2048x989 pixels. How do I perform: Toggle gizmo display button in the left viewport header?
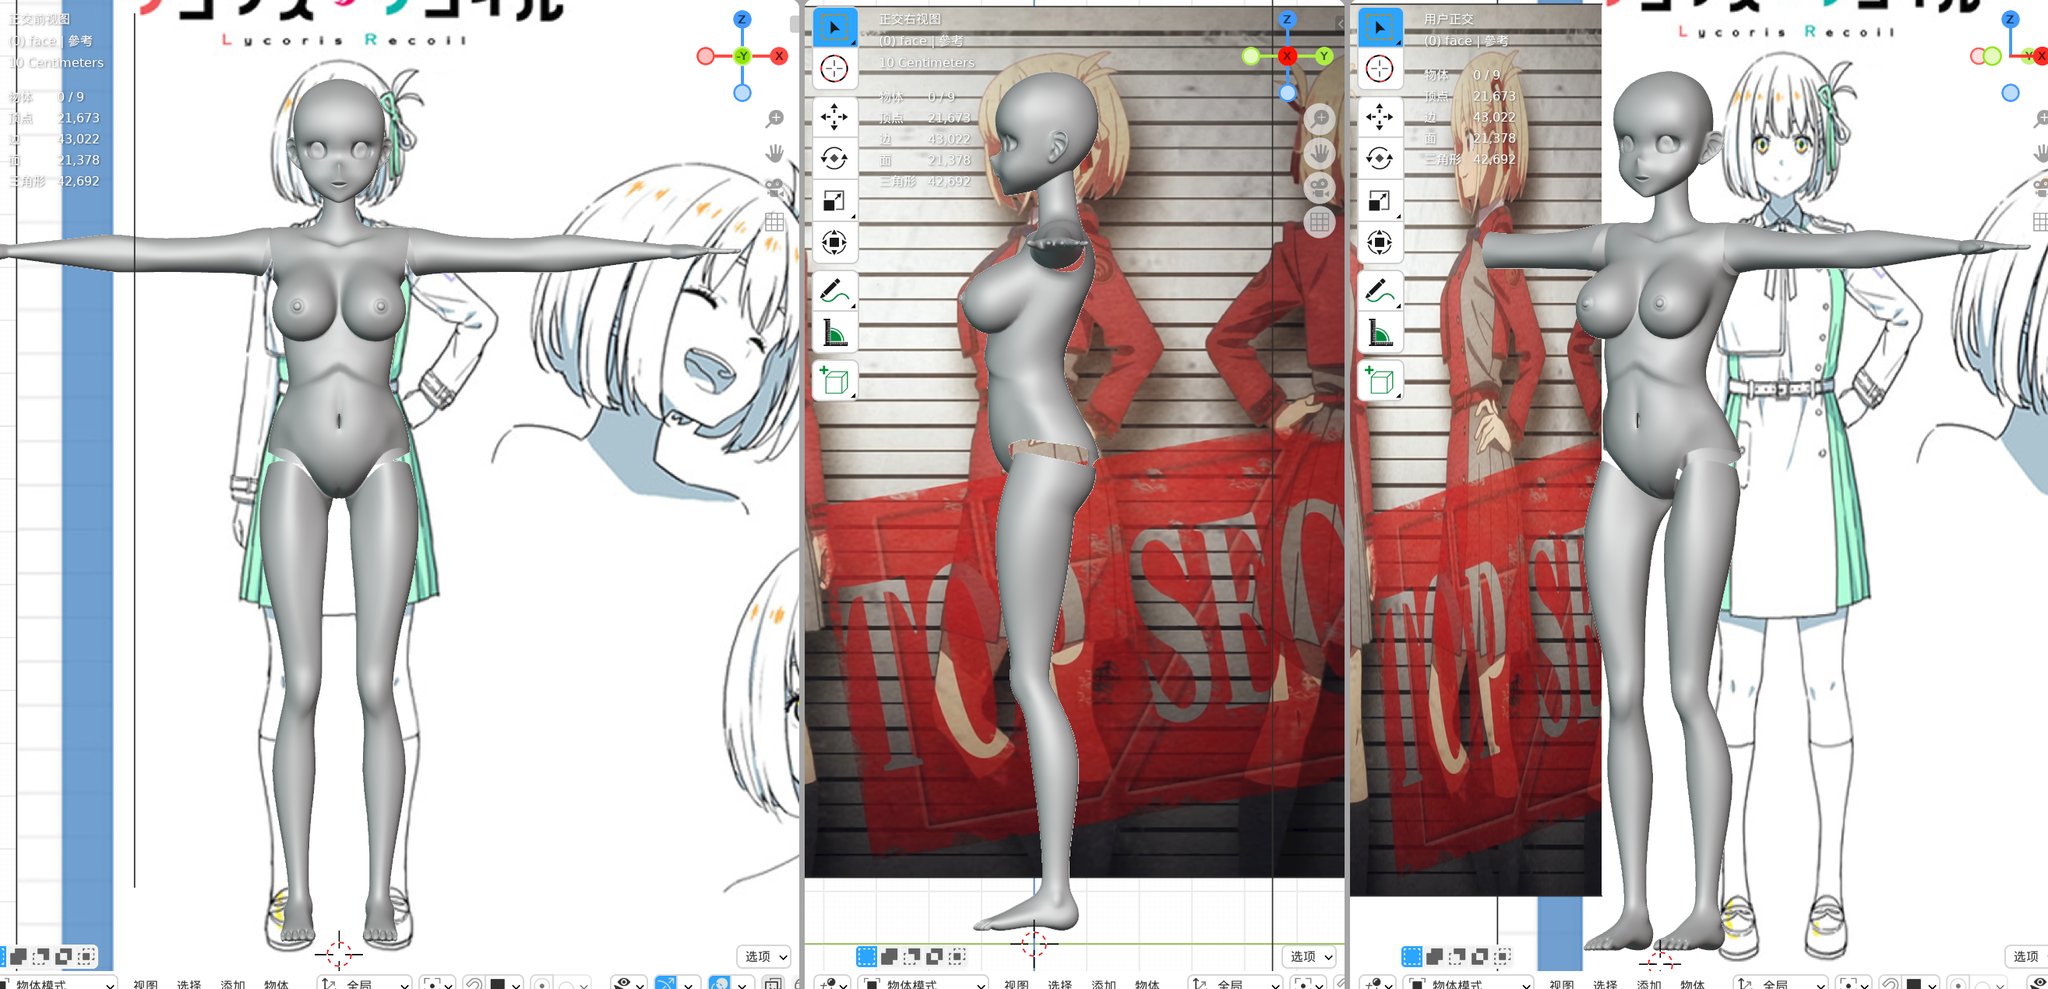click(665, 984)
